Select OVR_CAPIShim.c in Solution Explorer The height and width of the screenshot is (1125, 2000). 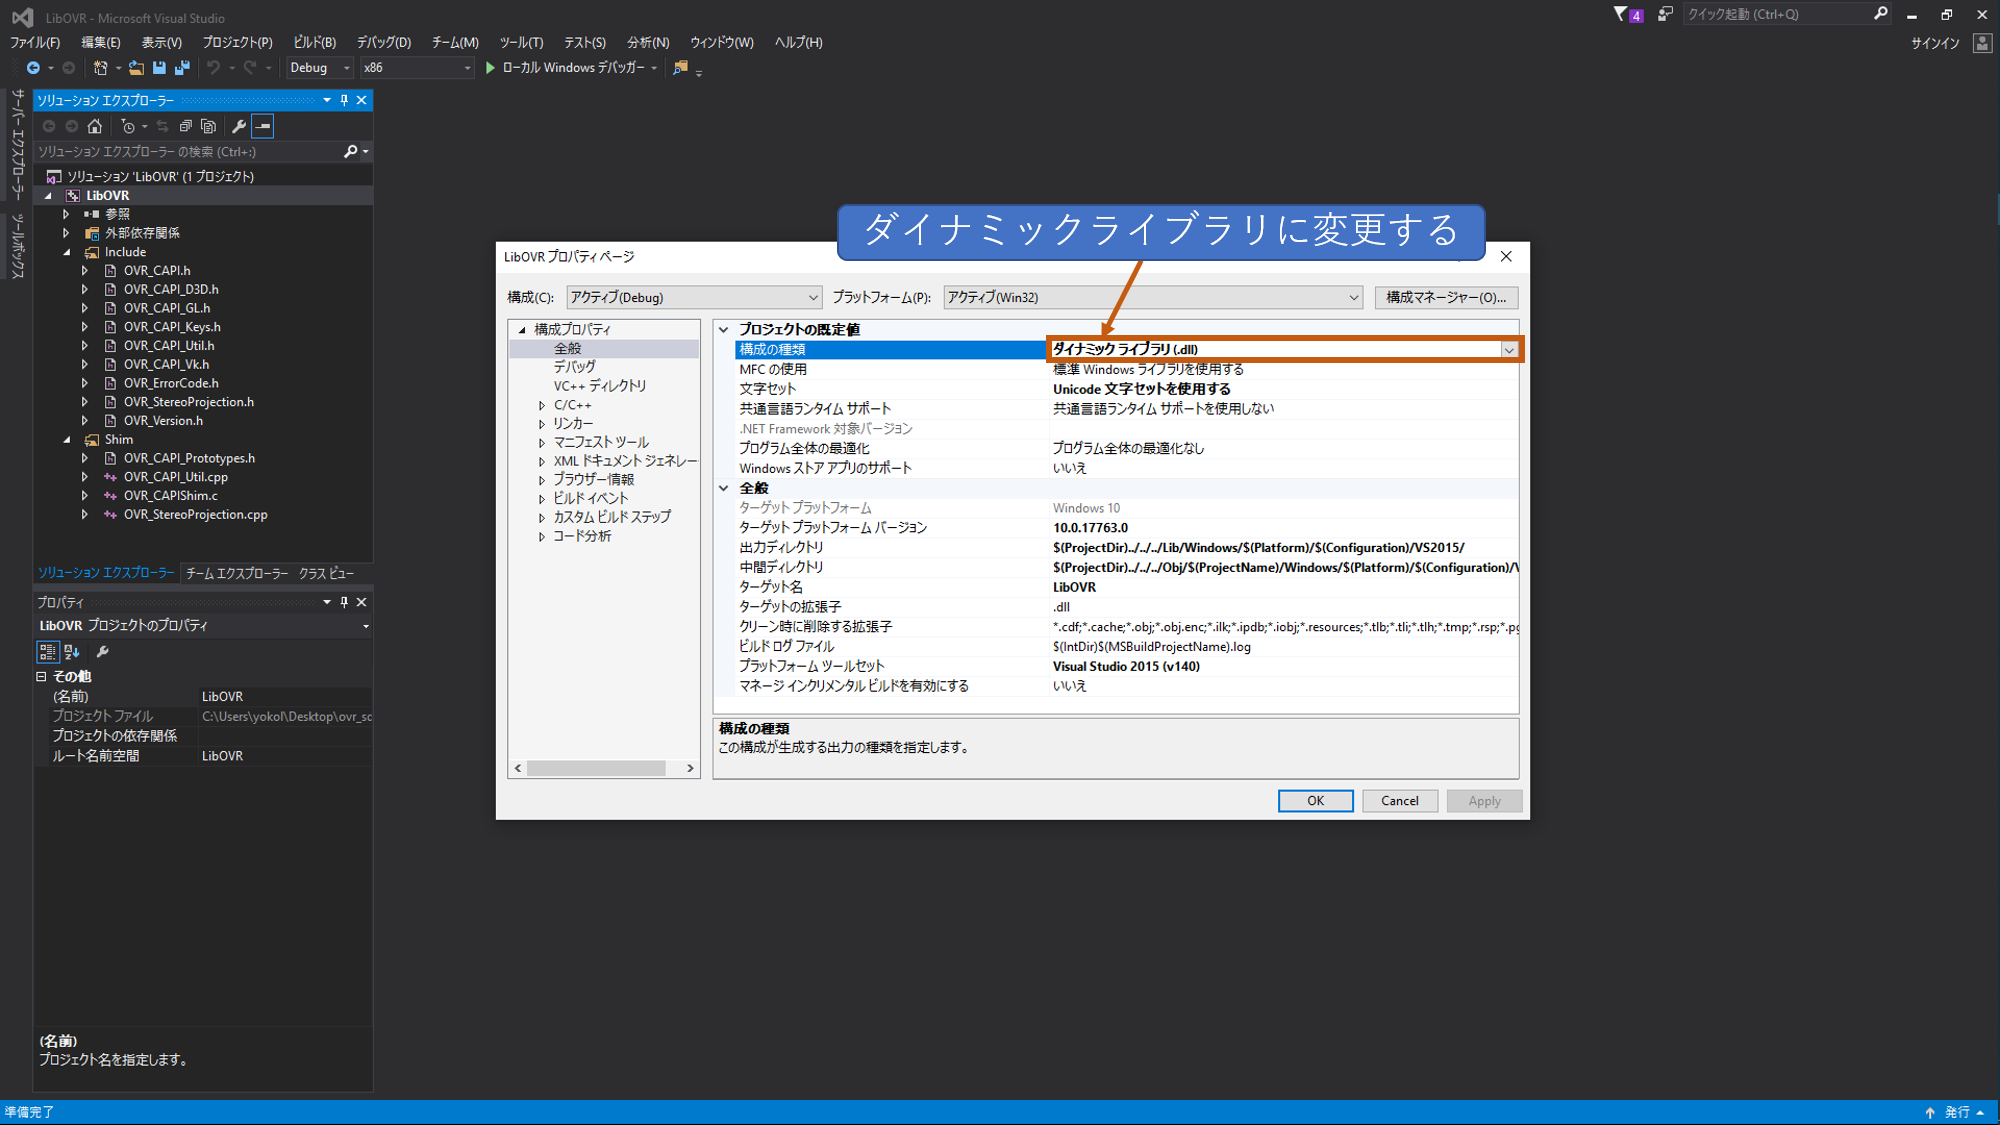pos(170,496)
